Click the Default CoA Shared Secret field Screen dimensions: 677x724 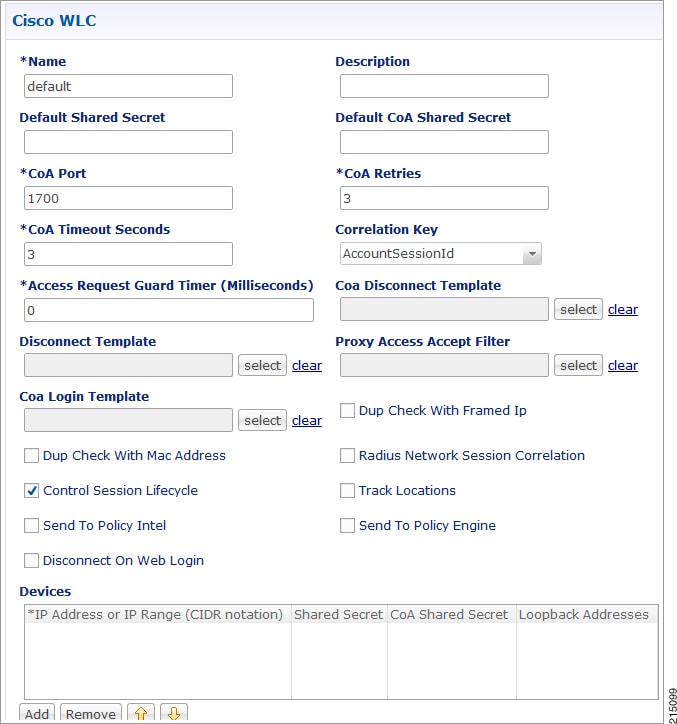point(444,142)
